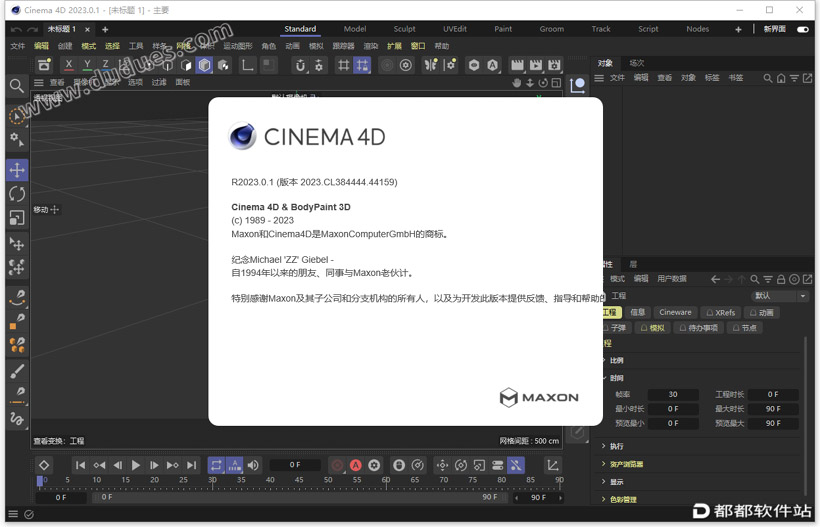Click the 帧率 field showing 30
This screenshot has width=820, height=527.
tap(673, 394)
